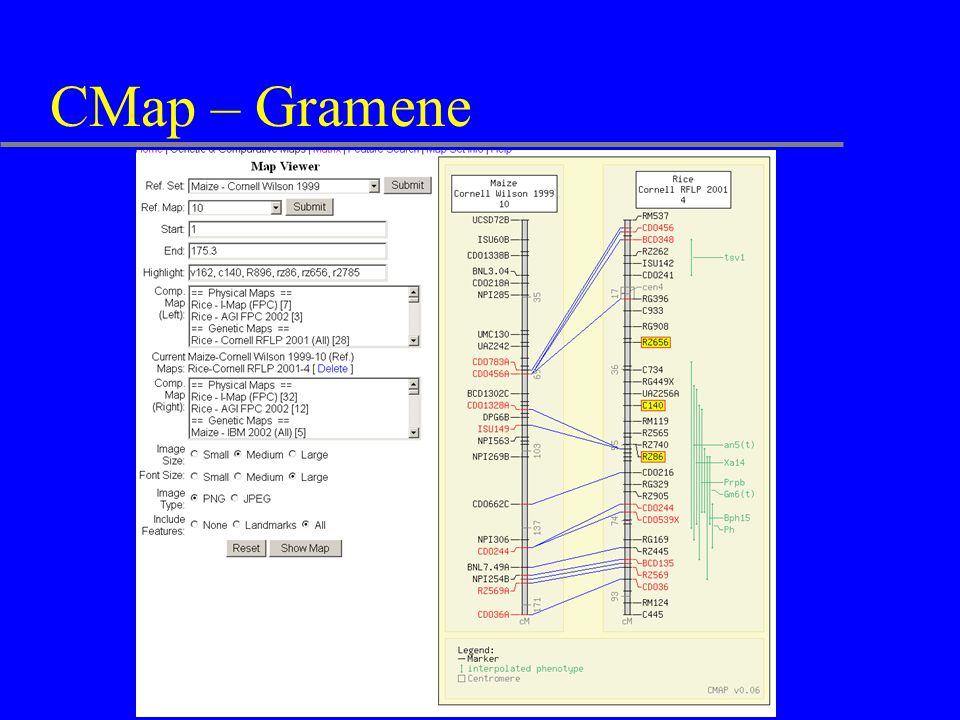
Task: Click red marker CDO456 on rice map
Action: pos(658,228)
